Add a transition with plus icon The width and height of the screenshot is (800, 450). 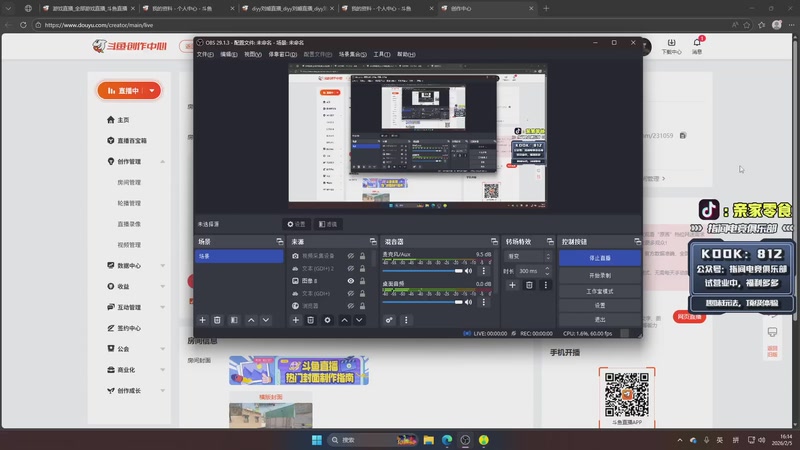tap(512, 285)
